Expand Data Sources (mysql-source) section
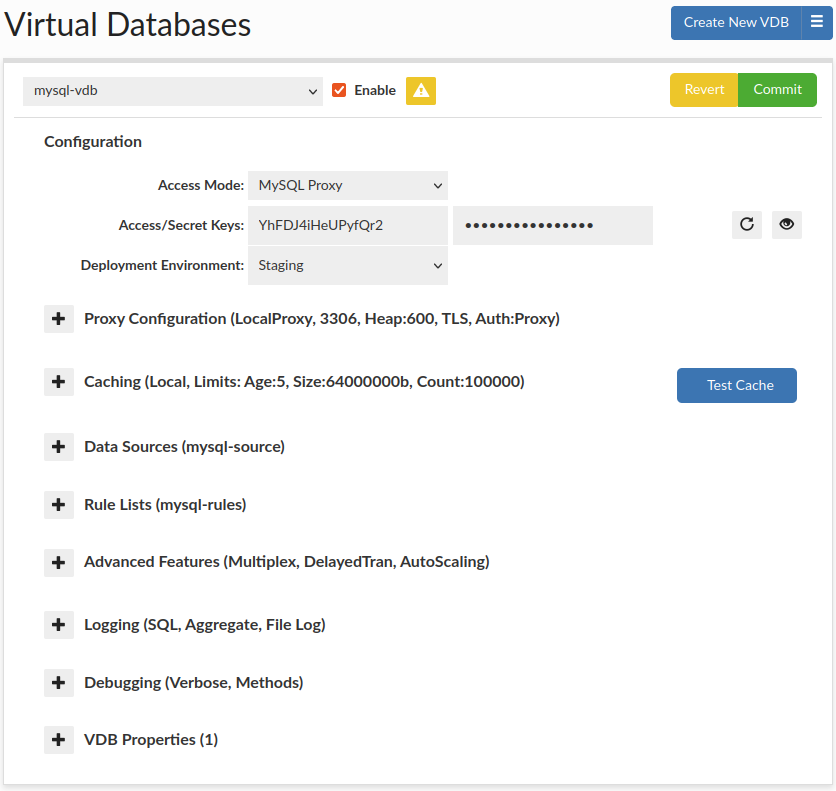Screen dimensions: 836x791 pos(59,447)
